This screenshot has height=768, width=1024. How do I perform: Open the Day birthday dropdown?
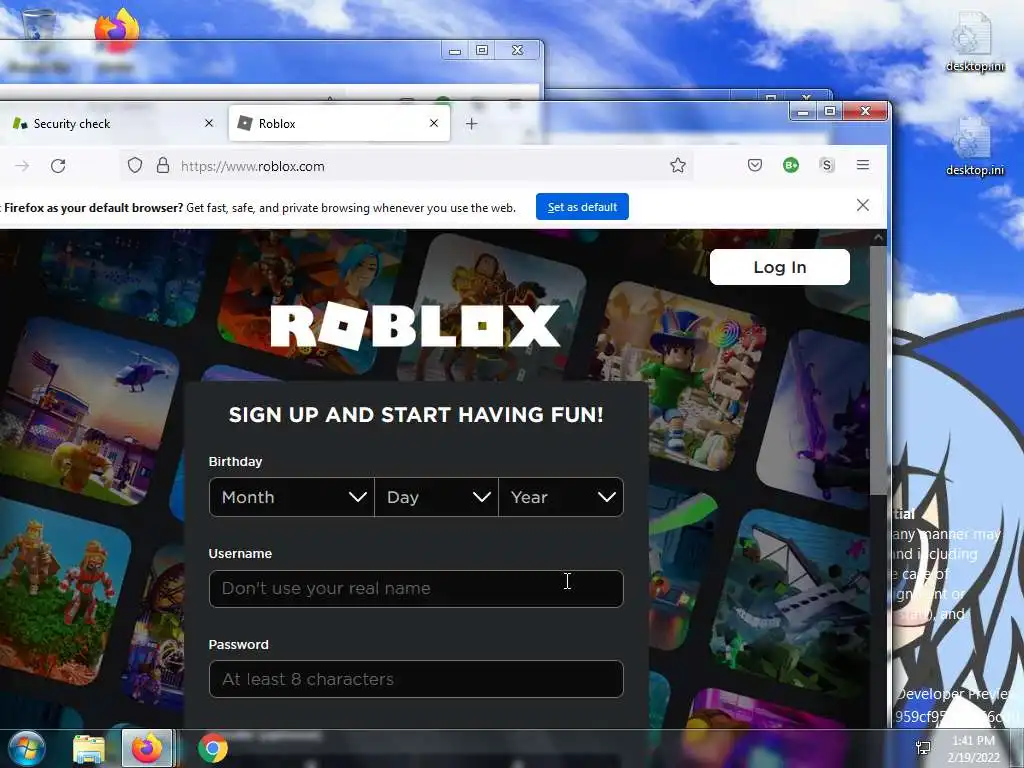click(436, 498)
